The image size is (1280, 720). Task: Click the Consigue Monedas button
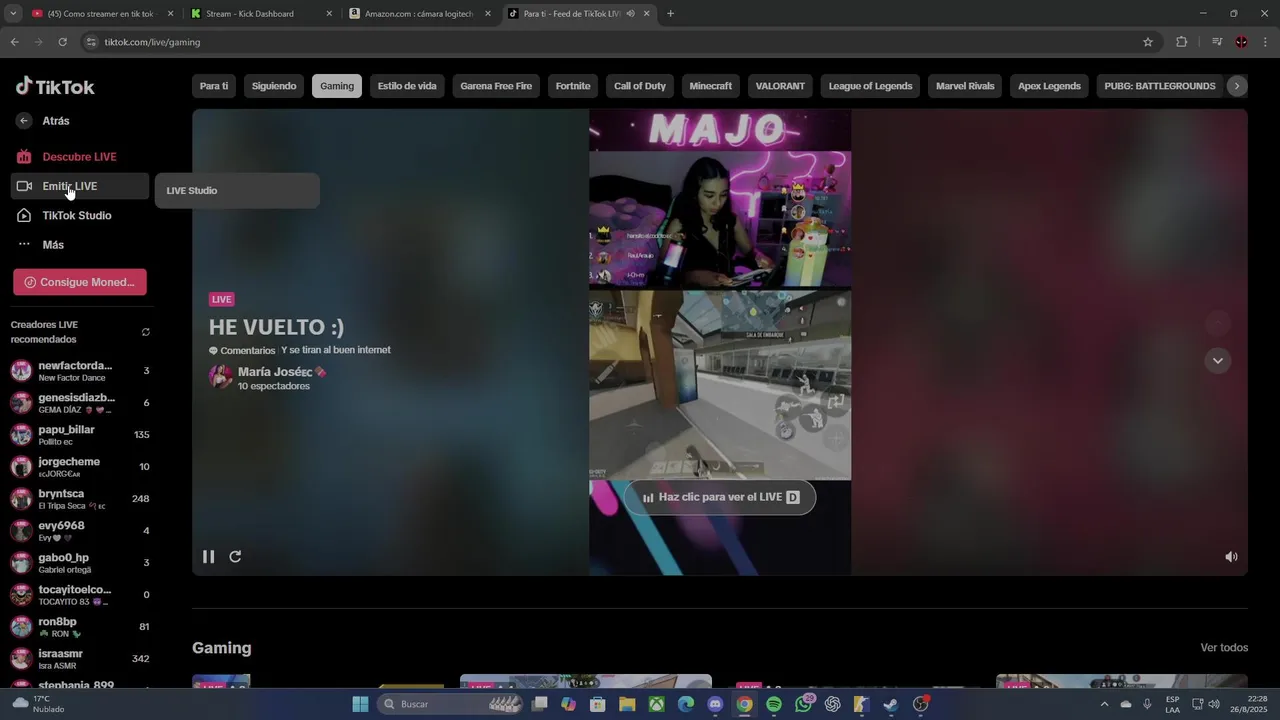coord(80,282)
